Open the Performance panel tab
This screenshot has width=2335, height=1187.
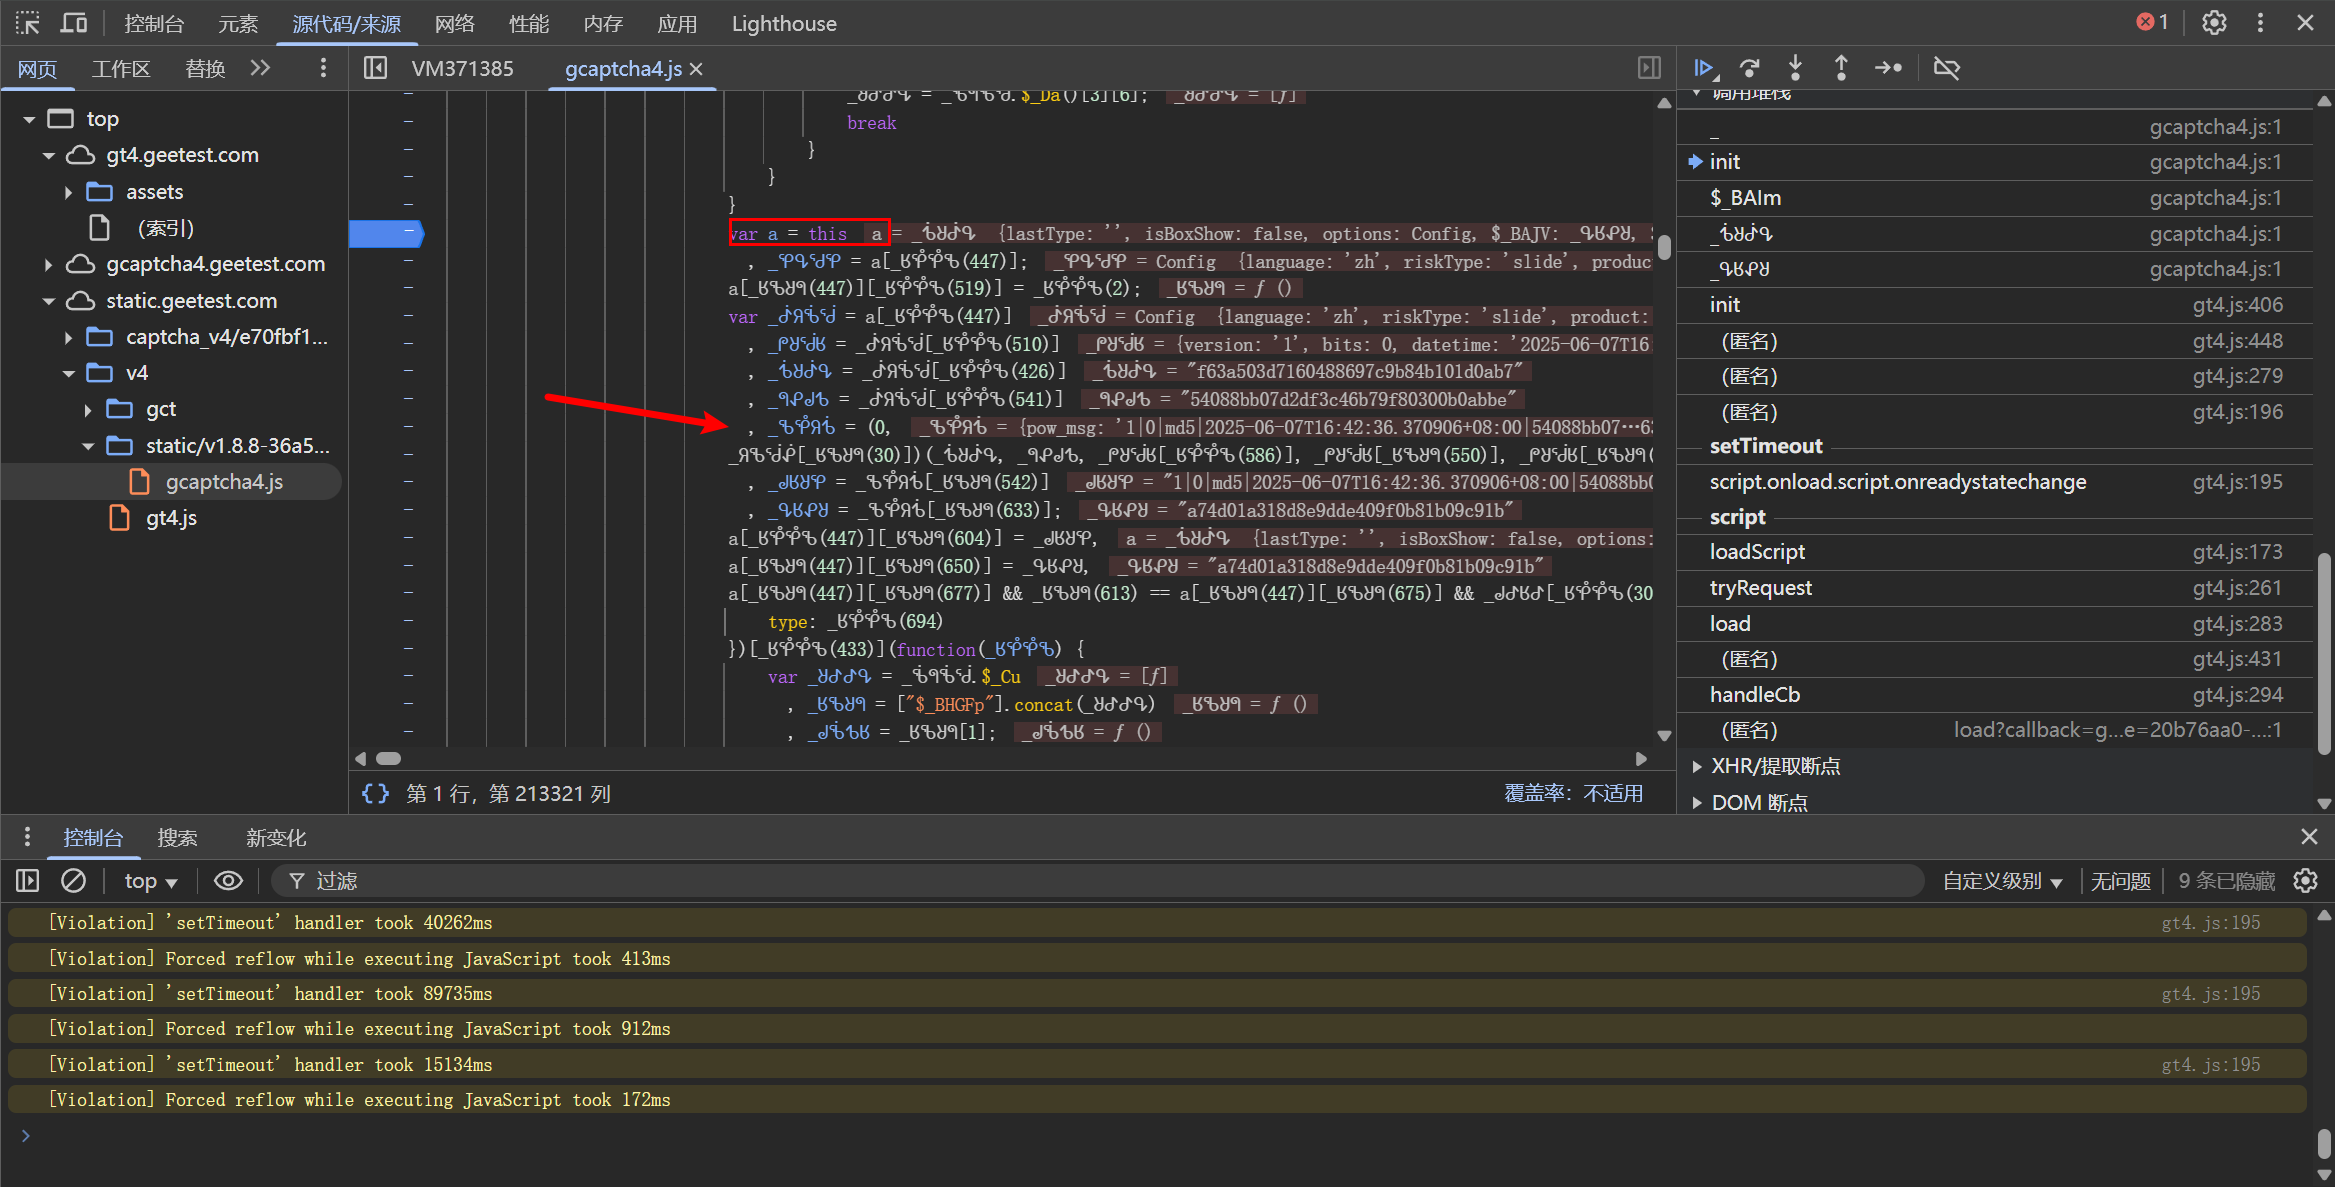pos(529,23)
